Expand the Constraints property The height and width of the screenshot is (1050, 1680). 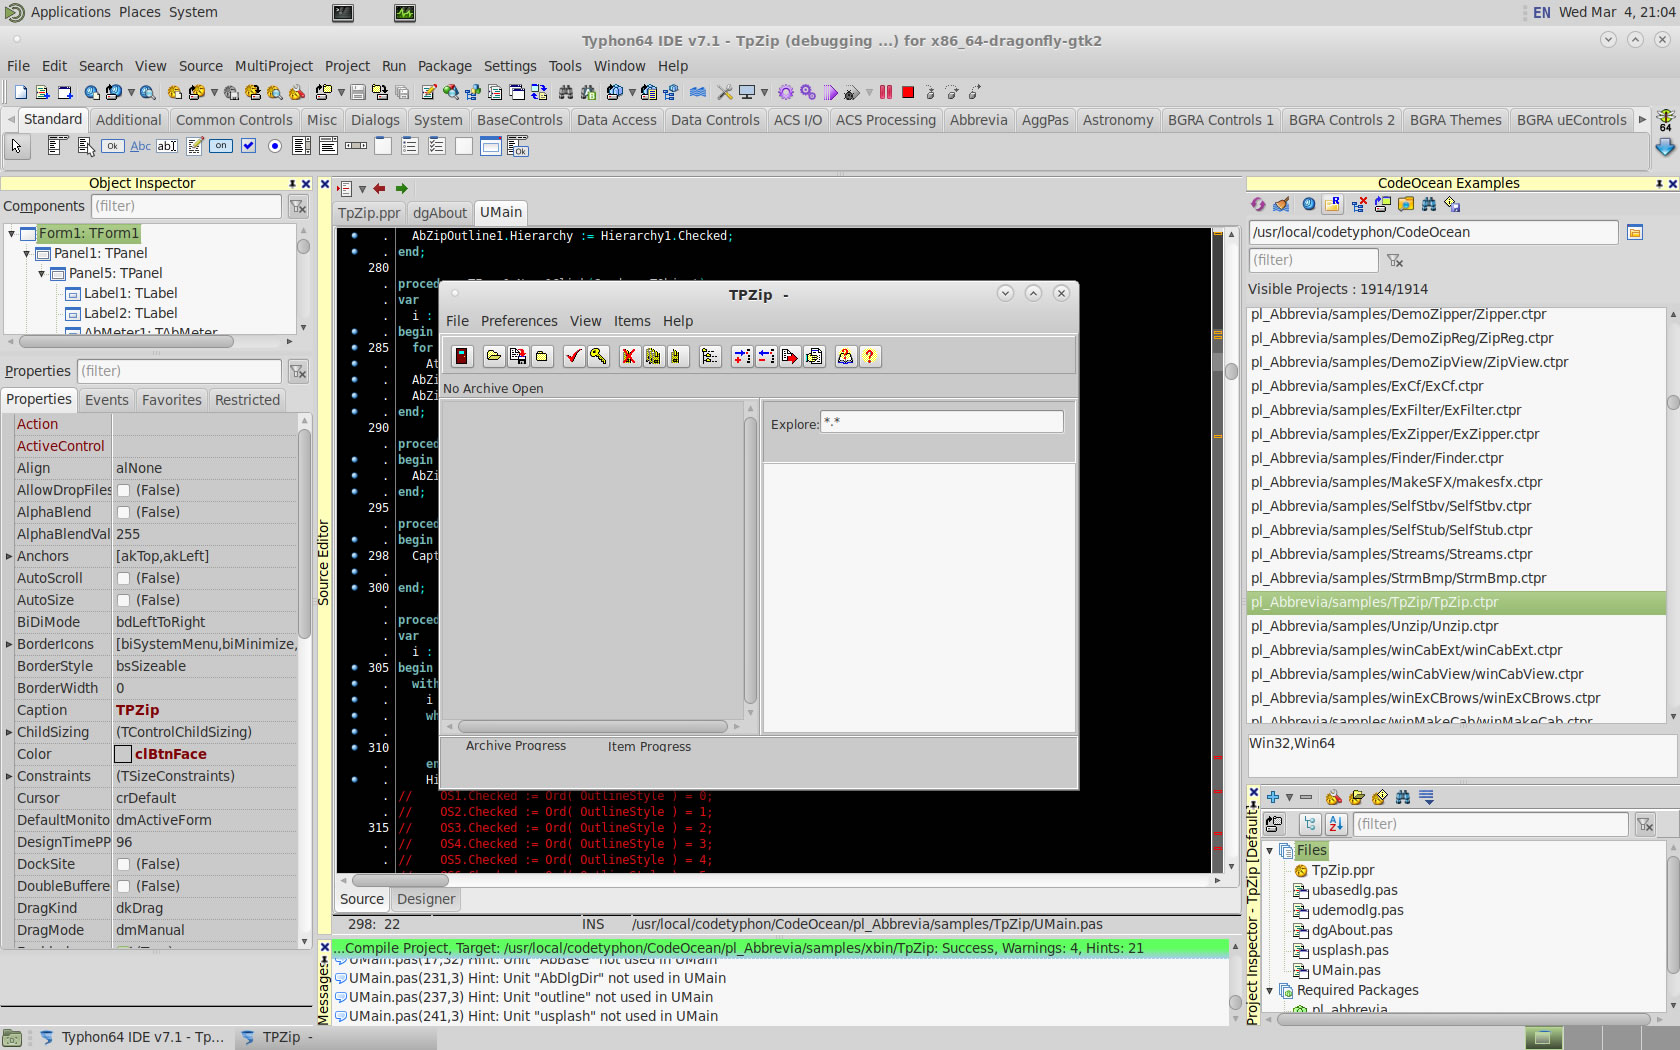9,776
